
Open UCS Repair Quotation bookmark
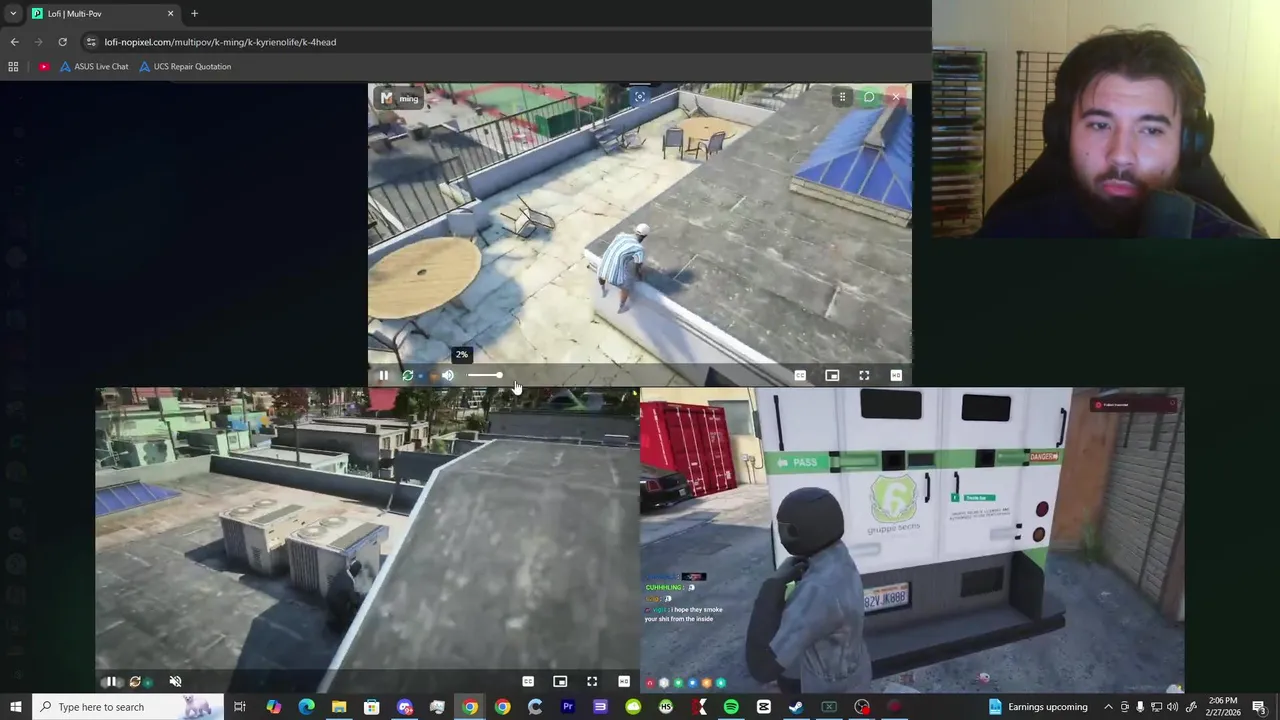coord(185,66)
